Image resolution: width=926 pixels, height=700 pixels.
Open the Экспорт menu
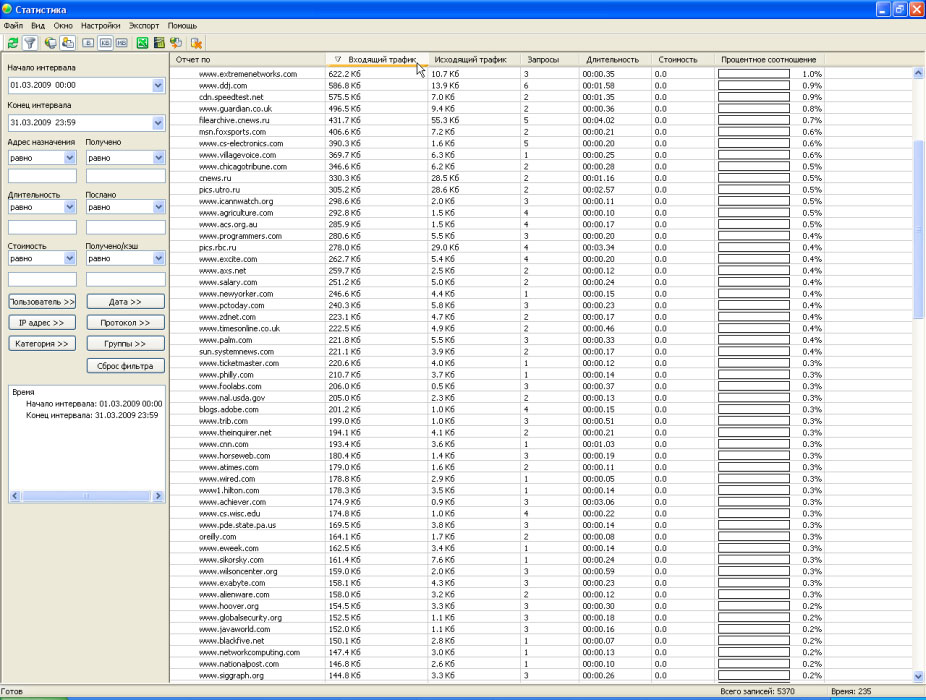pos(144,25)
